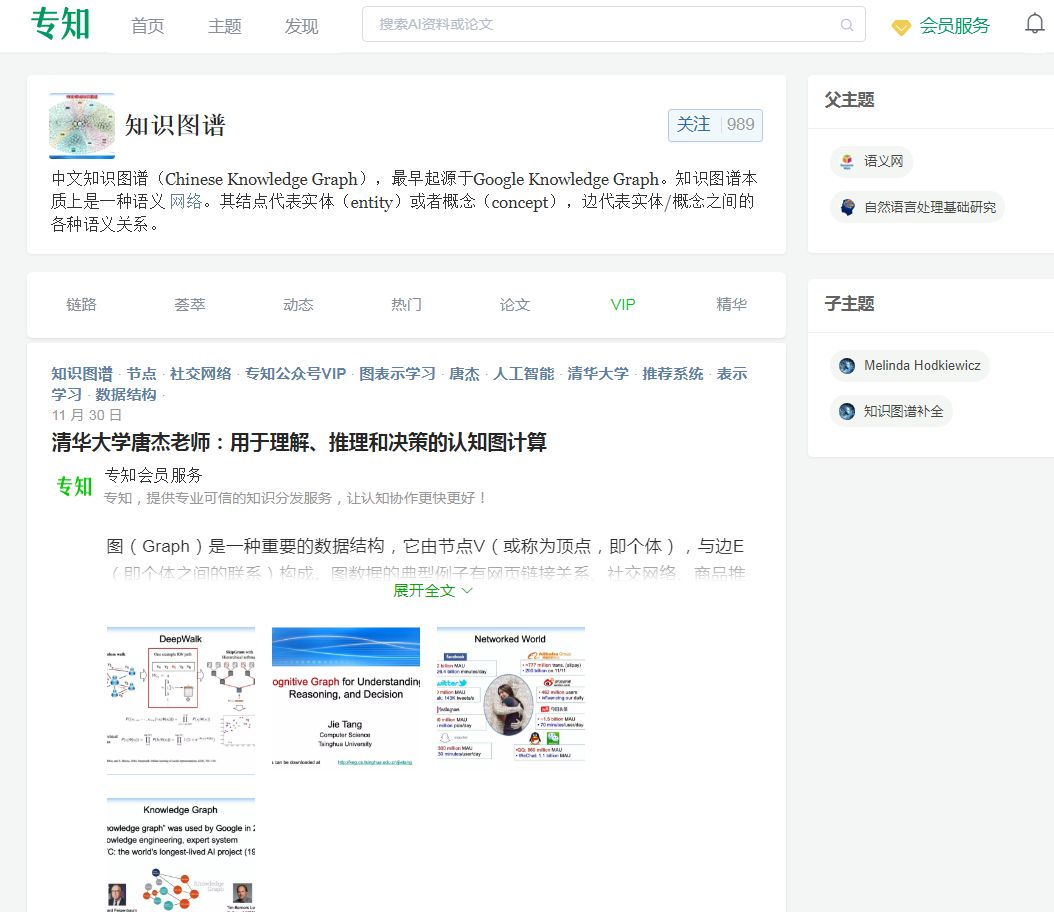
Task: Click the 知识图谱补全 avatar icon
Action: coord(847,411)
